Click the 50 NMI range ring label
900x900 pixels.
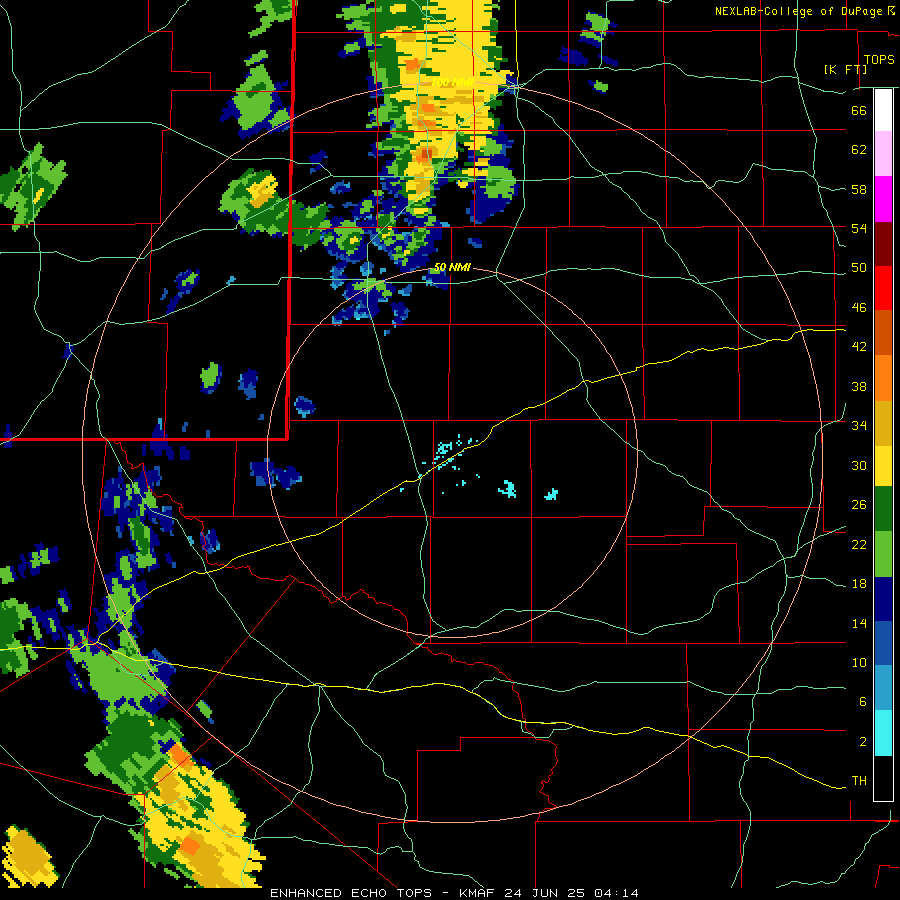(452, 267)
